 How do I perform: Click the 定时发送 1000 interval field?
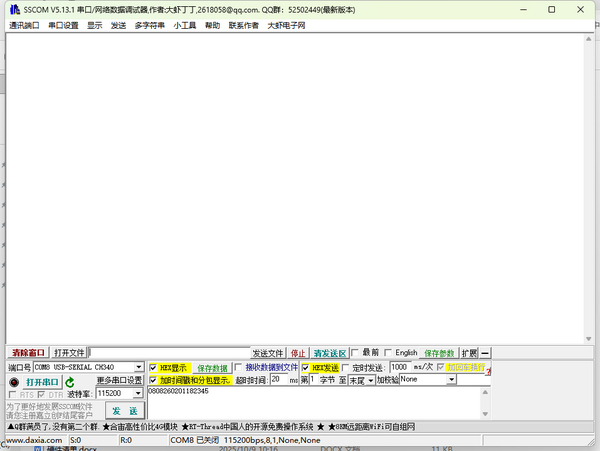400,367
